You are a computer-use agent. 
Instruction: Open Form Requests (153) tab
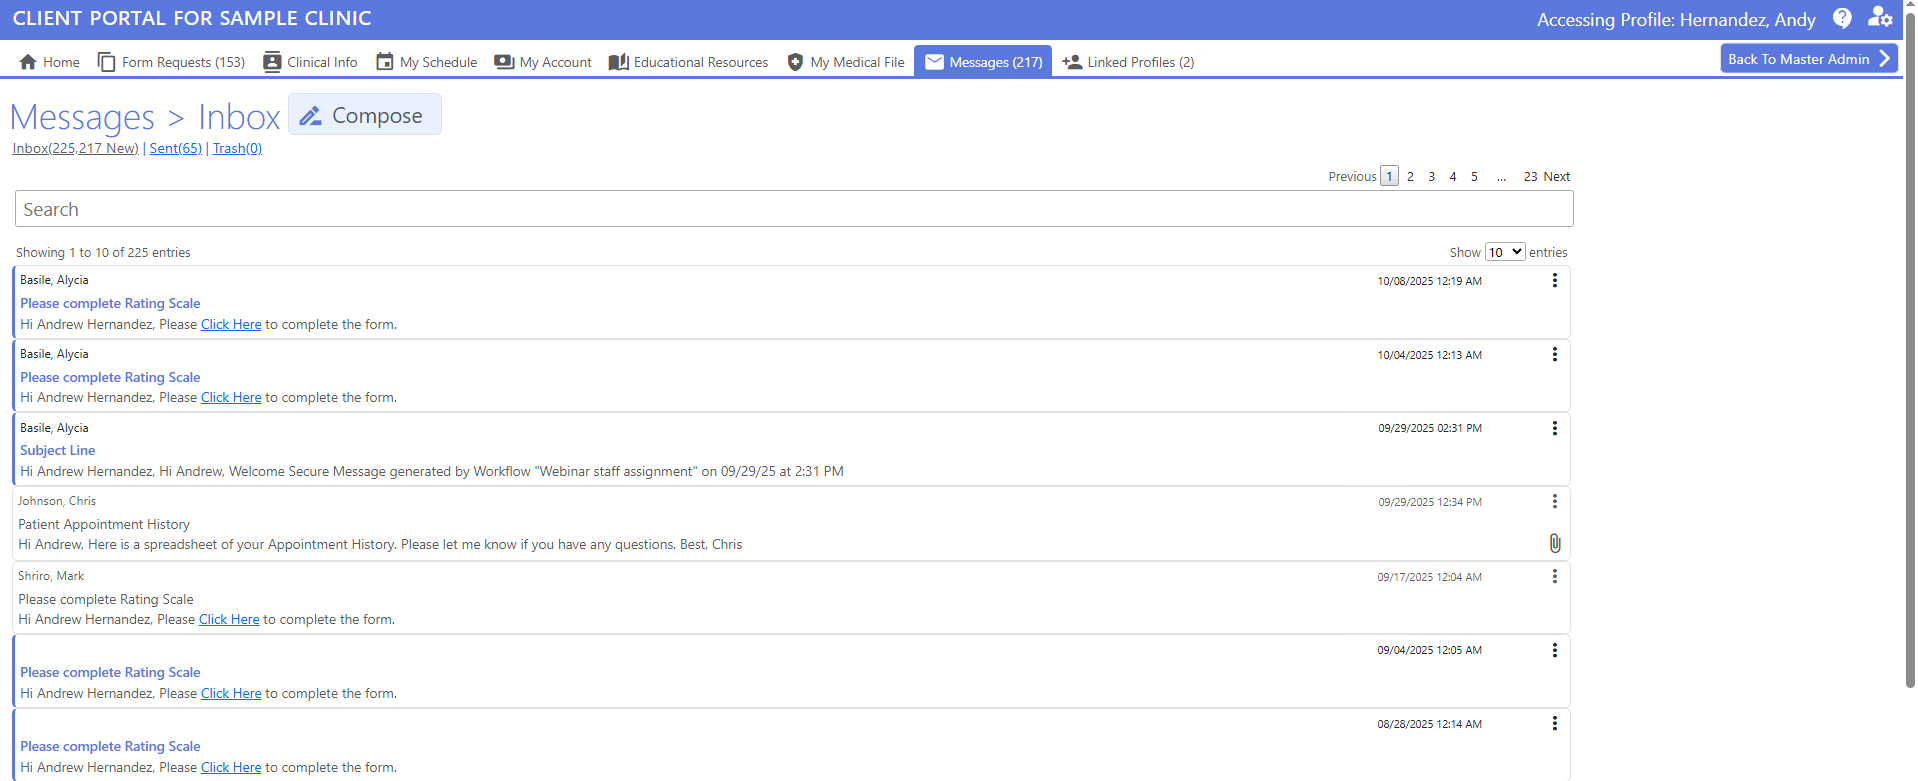point(171,62)
